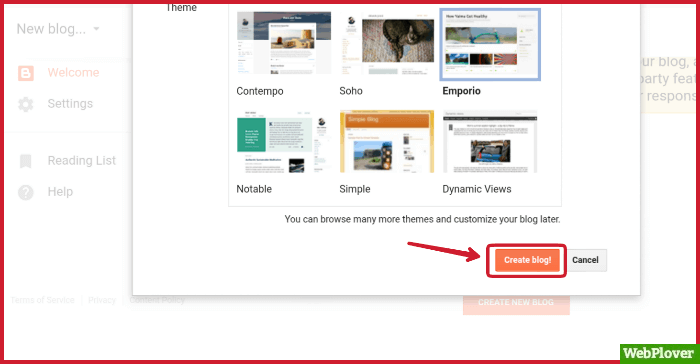Open the Content Policy link
This screenshot has width=700, height=364.
157,300
